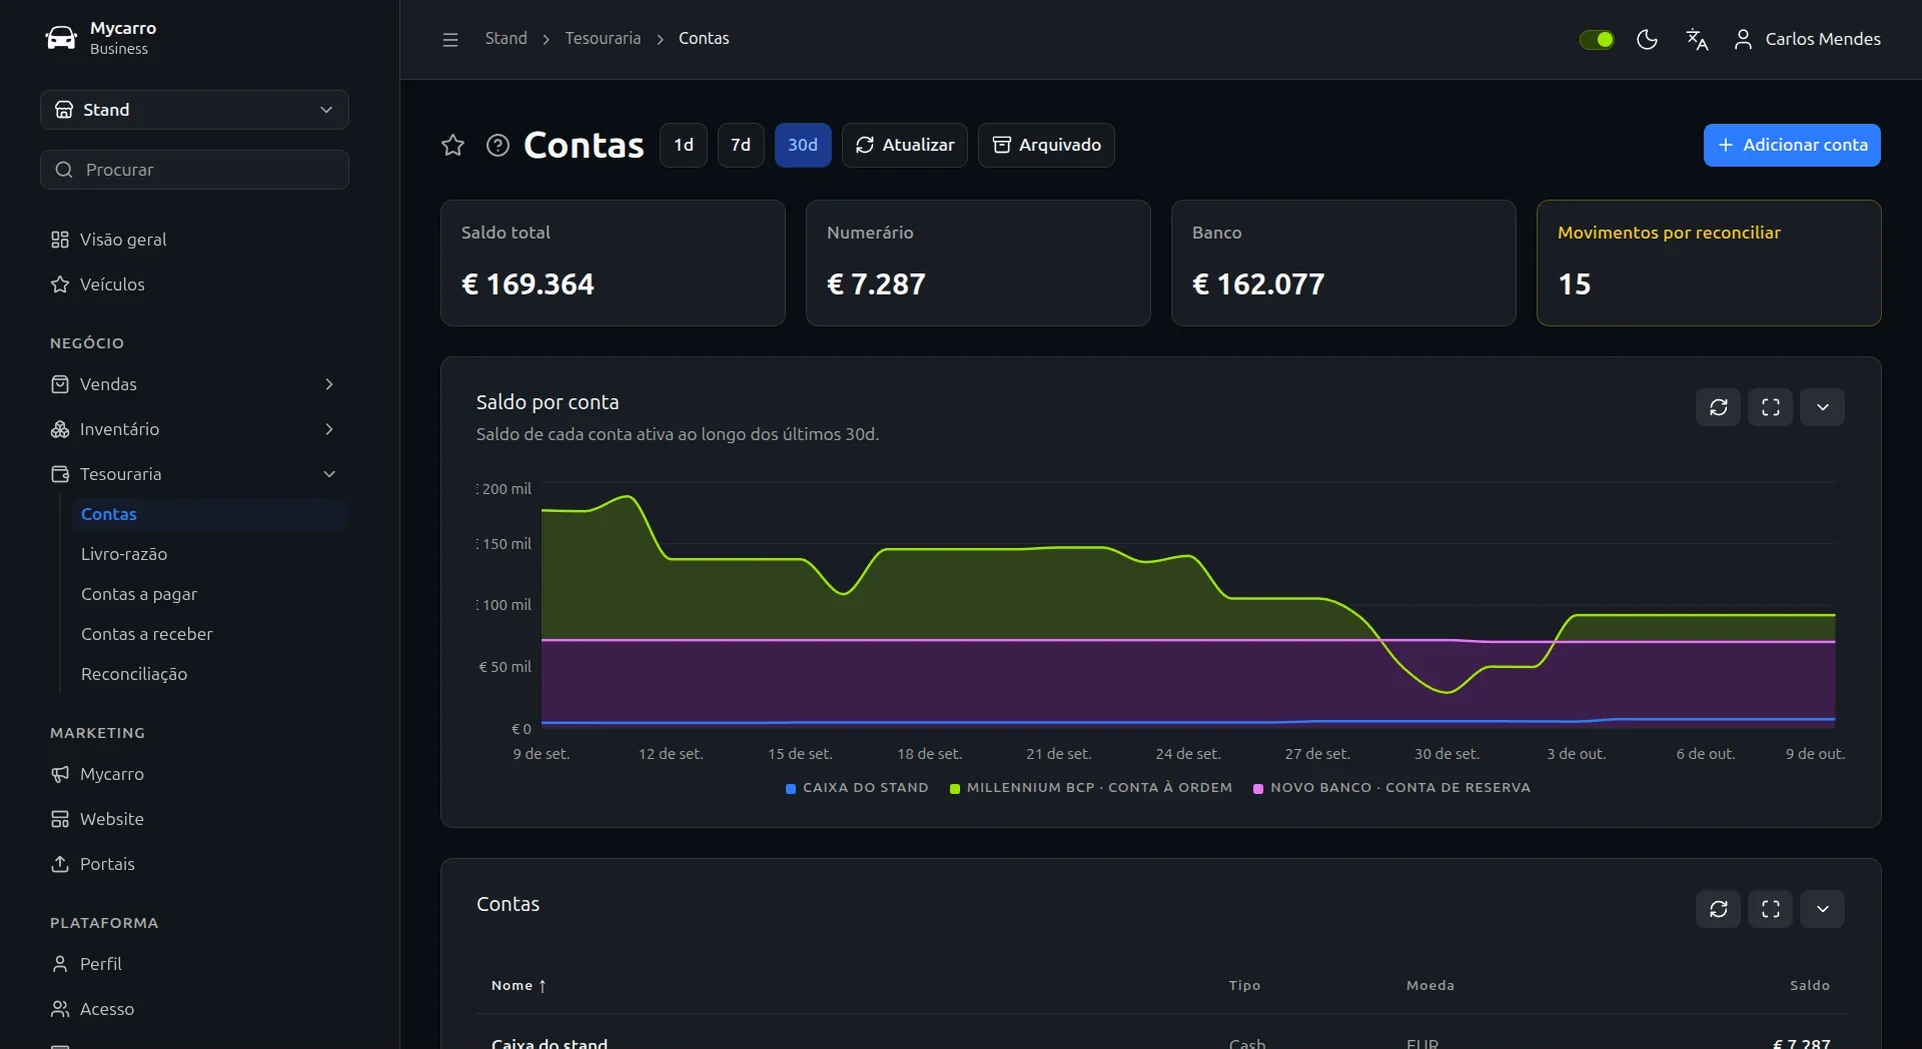This screenshot has width=1922, height=1049.
Task: Expand Saldo por conta chart to fullscreen
Action: pos(1770,407)
